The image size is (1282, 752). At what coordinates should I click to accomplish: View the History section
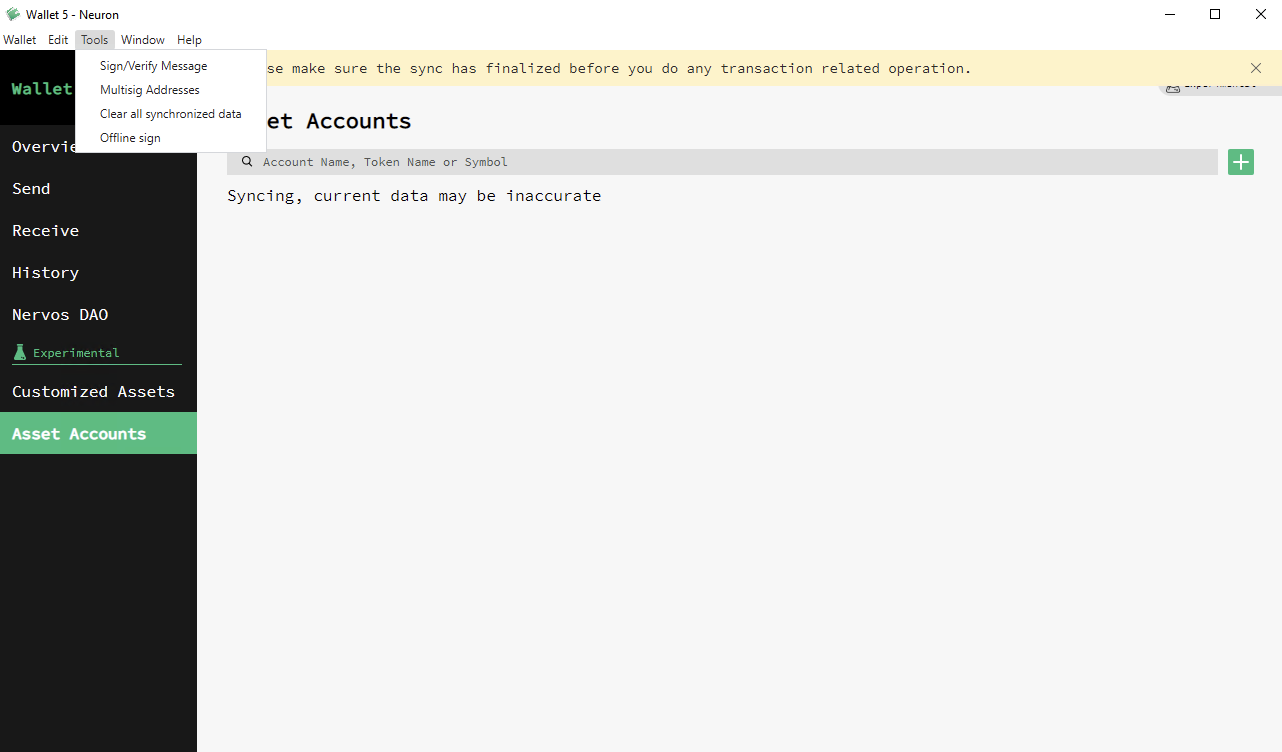[45, 272]
